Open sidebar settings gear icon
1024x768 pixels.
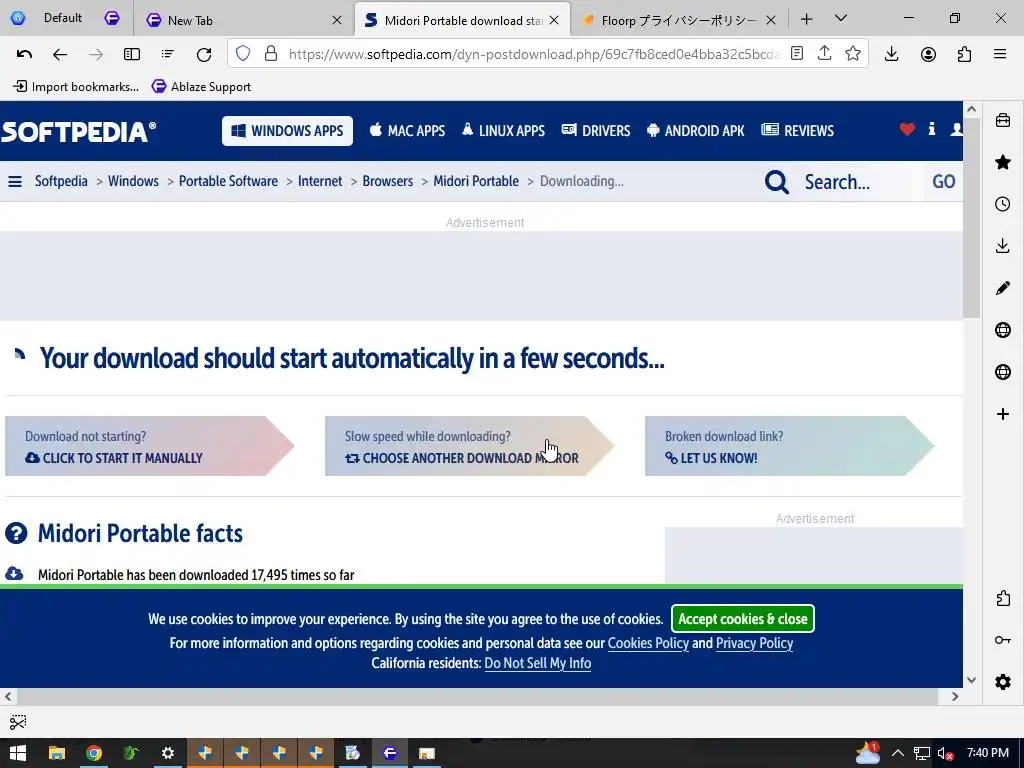[1003, 682]
